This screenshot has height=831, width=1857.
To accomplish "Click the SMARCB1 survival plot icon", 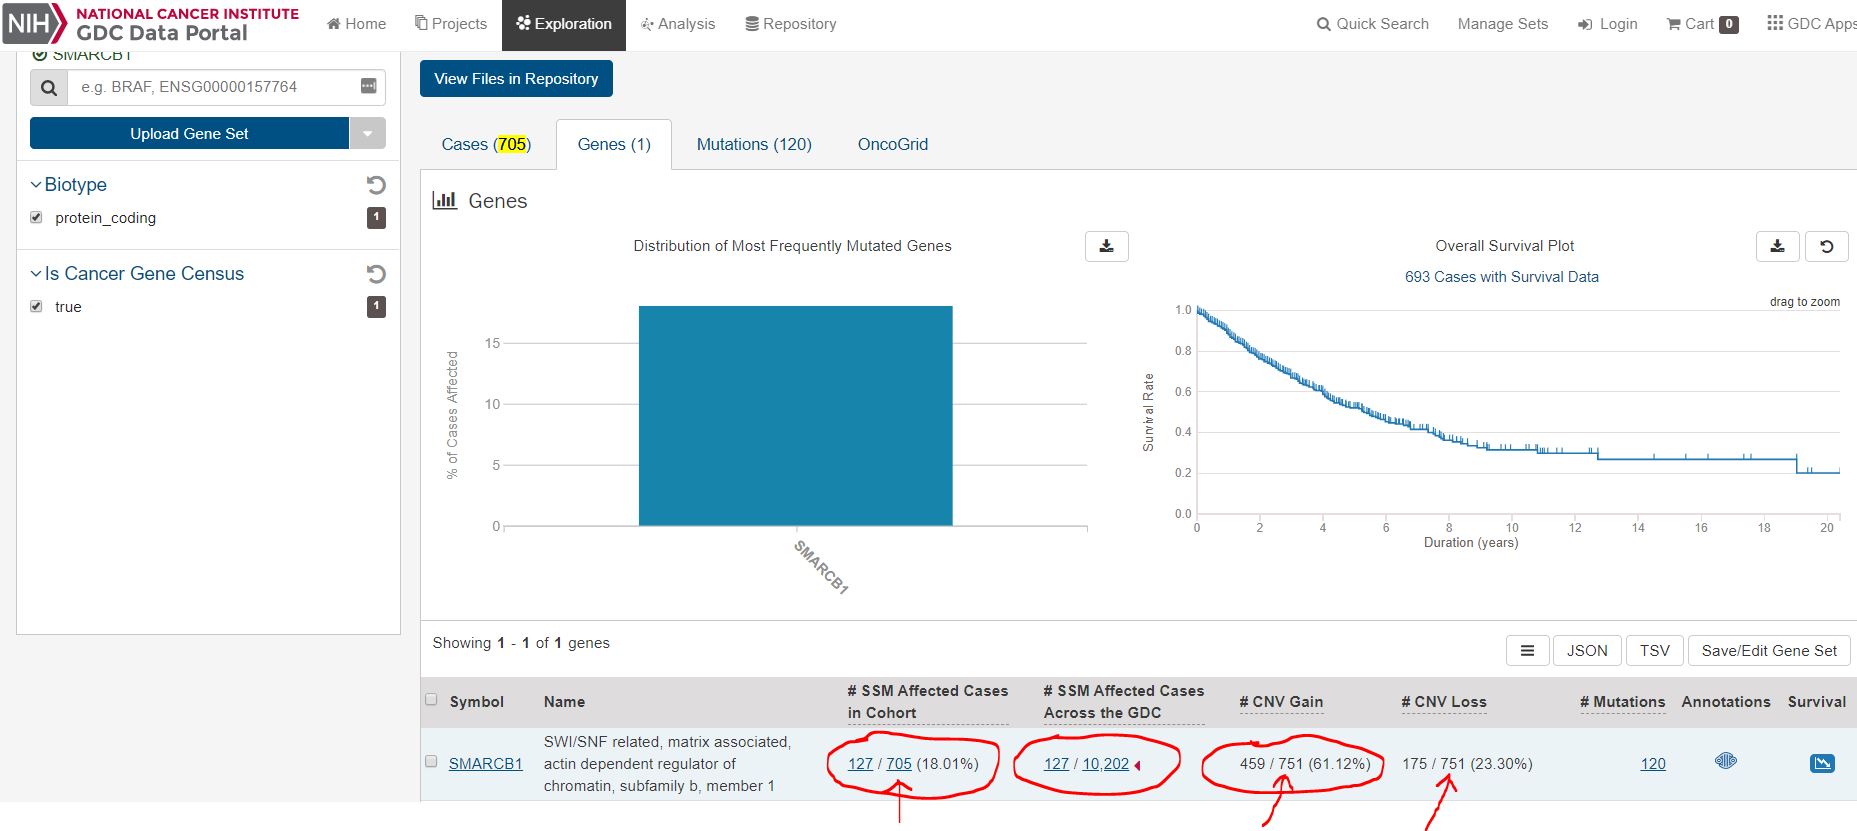I will (x=1822, y=764).
